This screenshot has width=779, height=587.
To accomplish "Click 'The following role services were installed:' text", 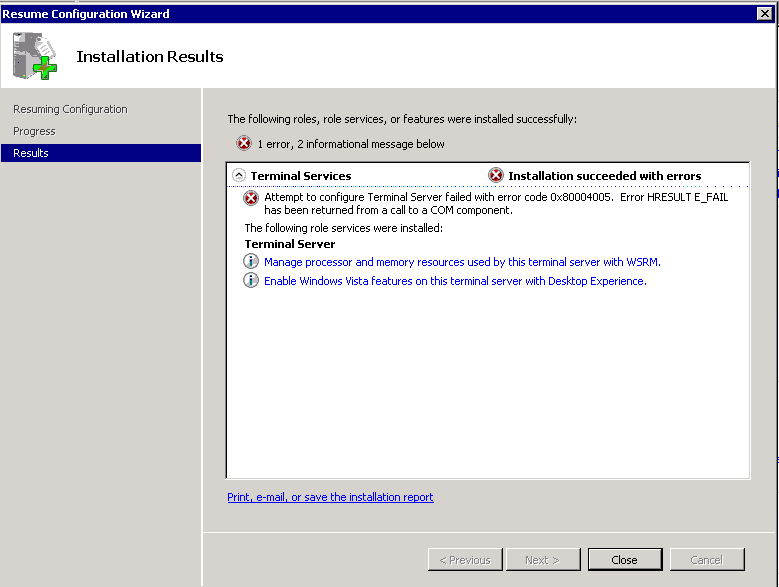I will [343, 228].
